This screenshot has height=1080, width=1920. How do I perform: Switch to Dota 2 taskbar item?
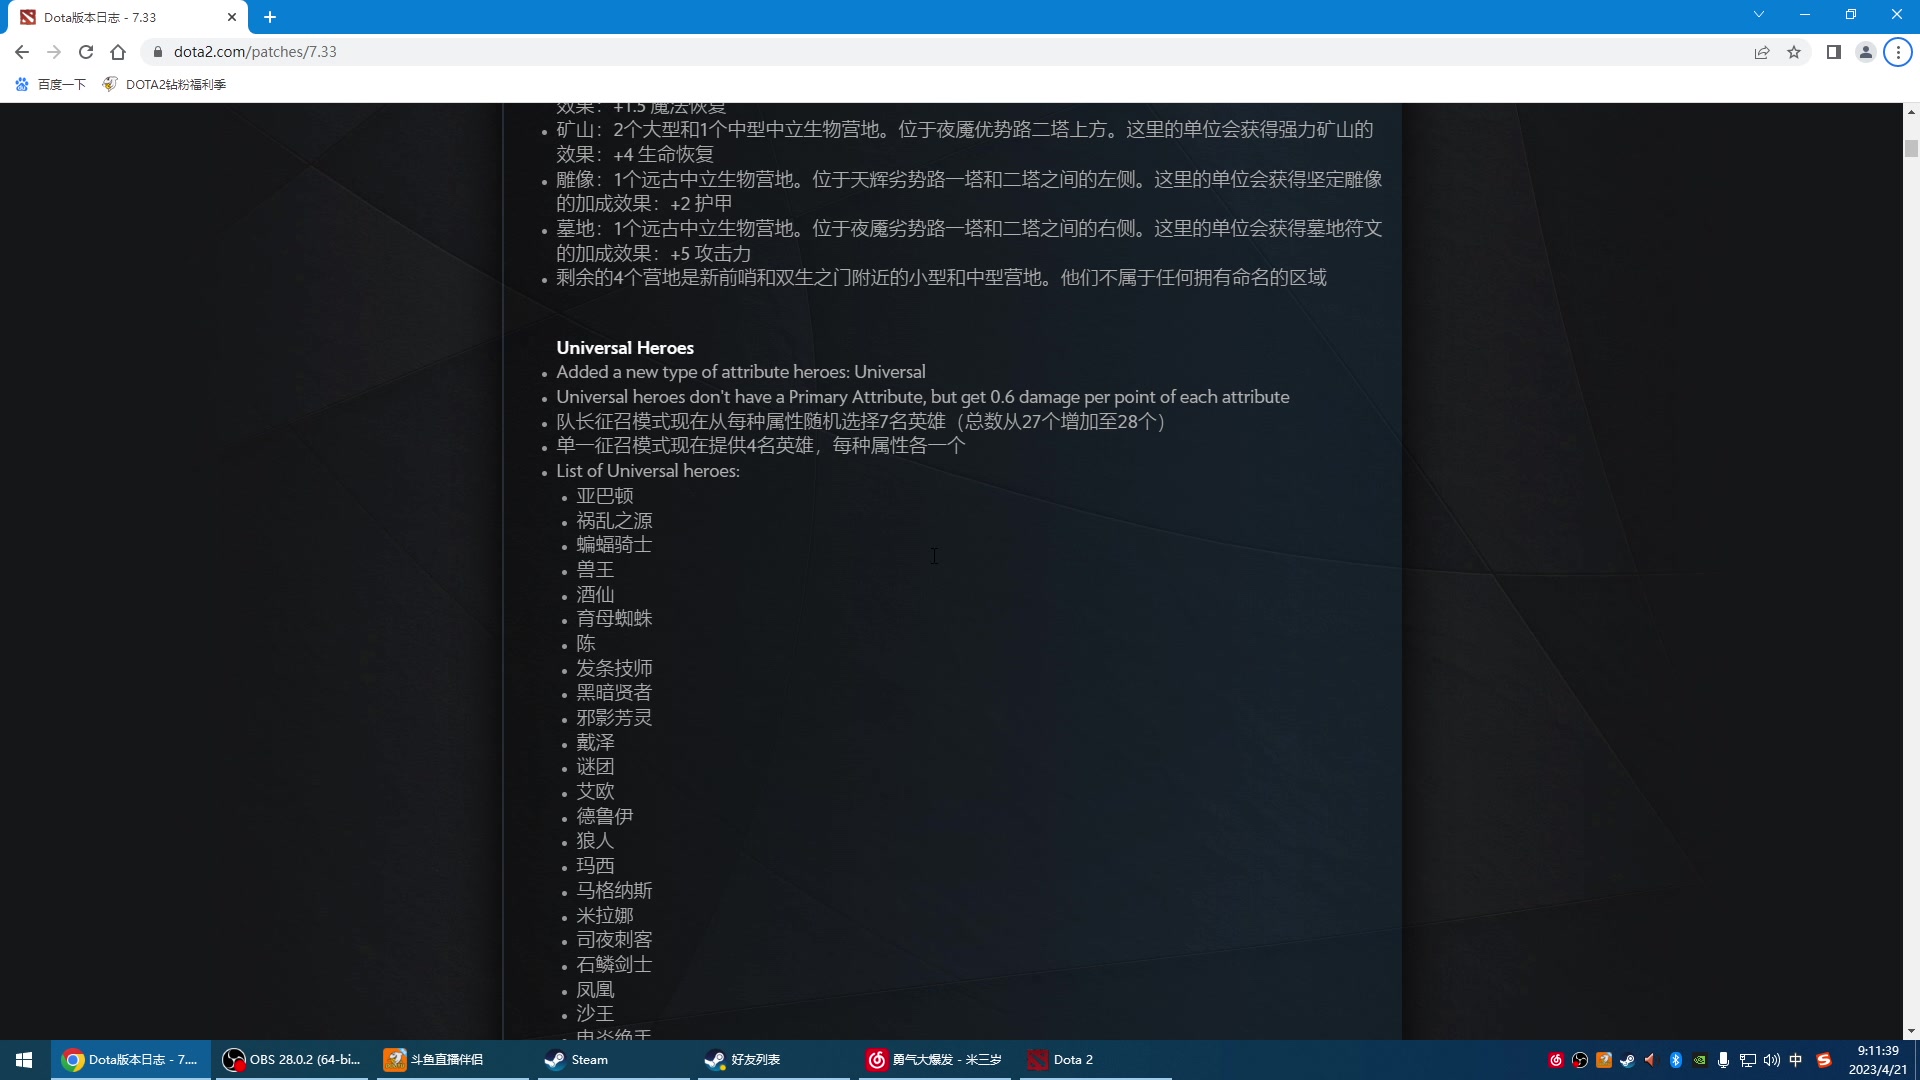point(1095,1060)
